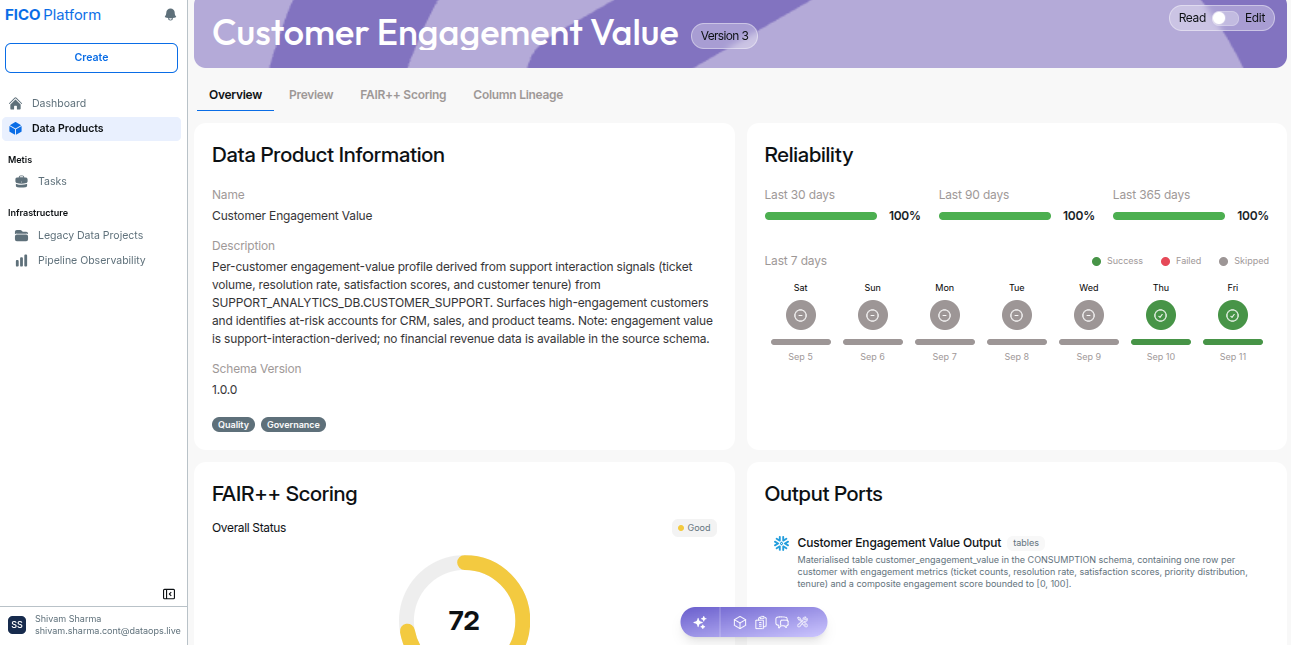Viewport: 1291px width, 645px height.
Task: Click the Output Ports heading
Action: (x=824, y=494)
